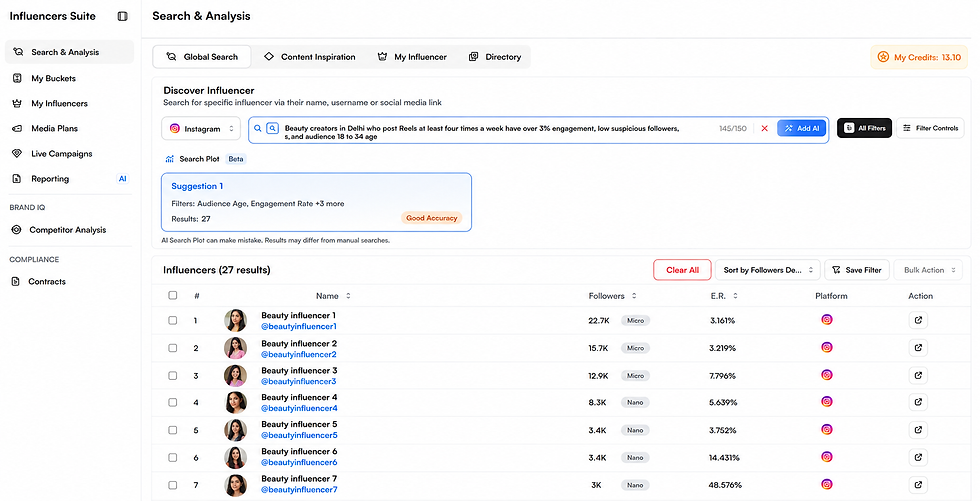This screenshot has height=501, width=980.
Task: Check the box for Beauty influencer 1
Action: (172, 320)
